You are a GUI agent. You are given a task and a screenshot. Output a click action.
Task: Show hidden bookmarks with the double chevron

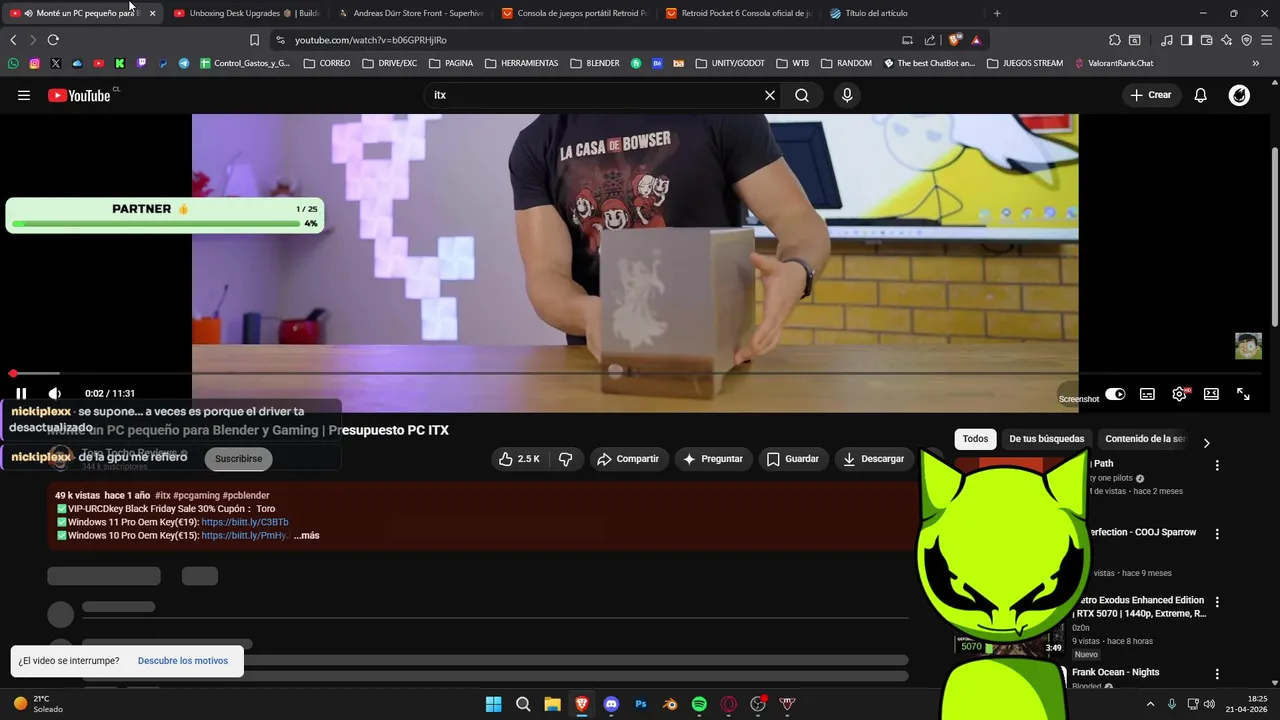[1256, 63]
